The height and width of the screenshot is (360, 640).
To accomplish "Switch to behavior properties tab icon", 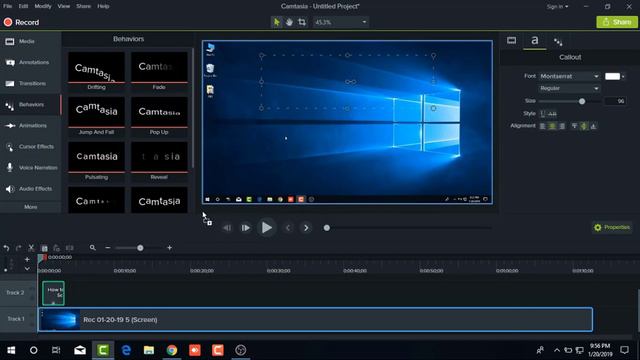I will [x=558, y=41].
